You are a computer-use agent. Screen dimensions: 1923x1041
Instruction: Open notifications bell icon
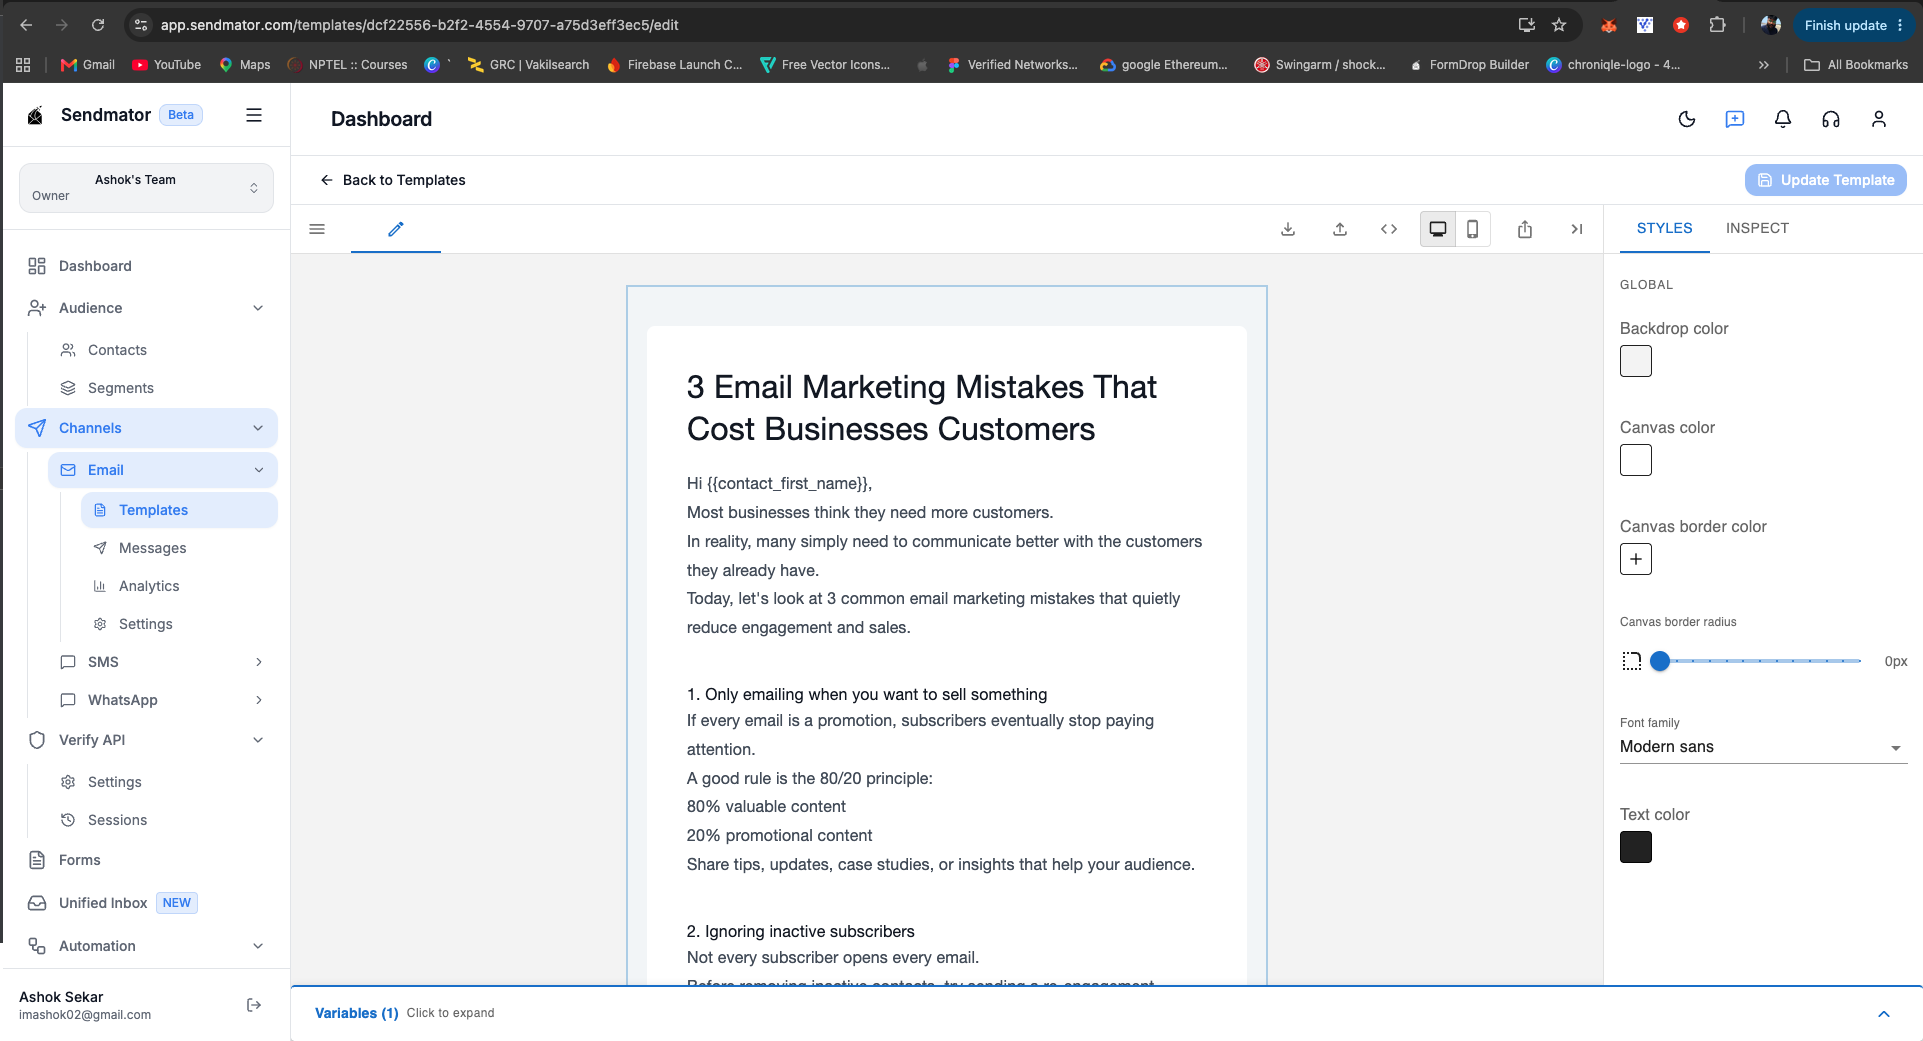pos(1783,119)
